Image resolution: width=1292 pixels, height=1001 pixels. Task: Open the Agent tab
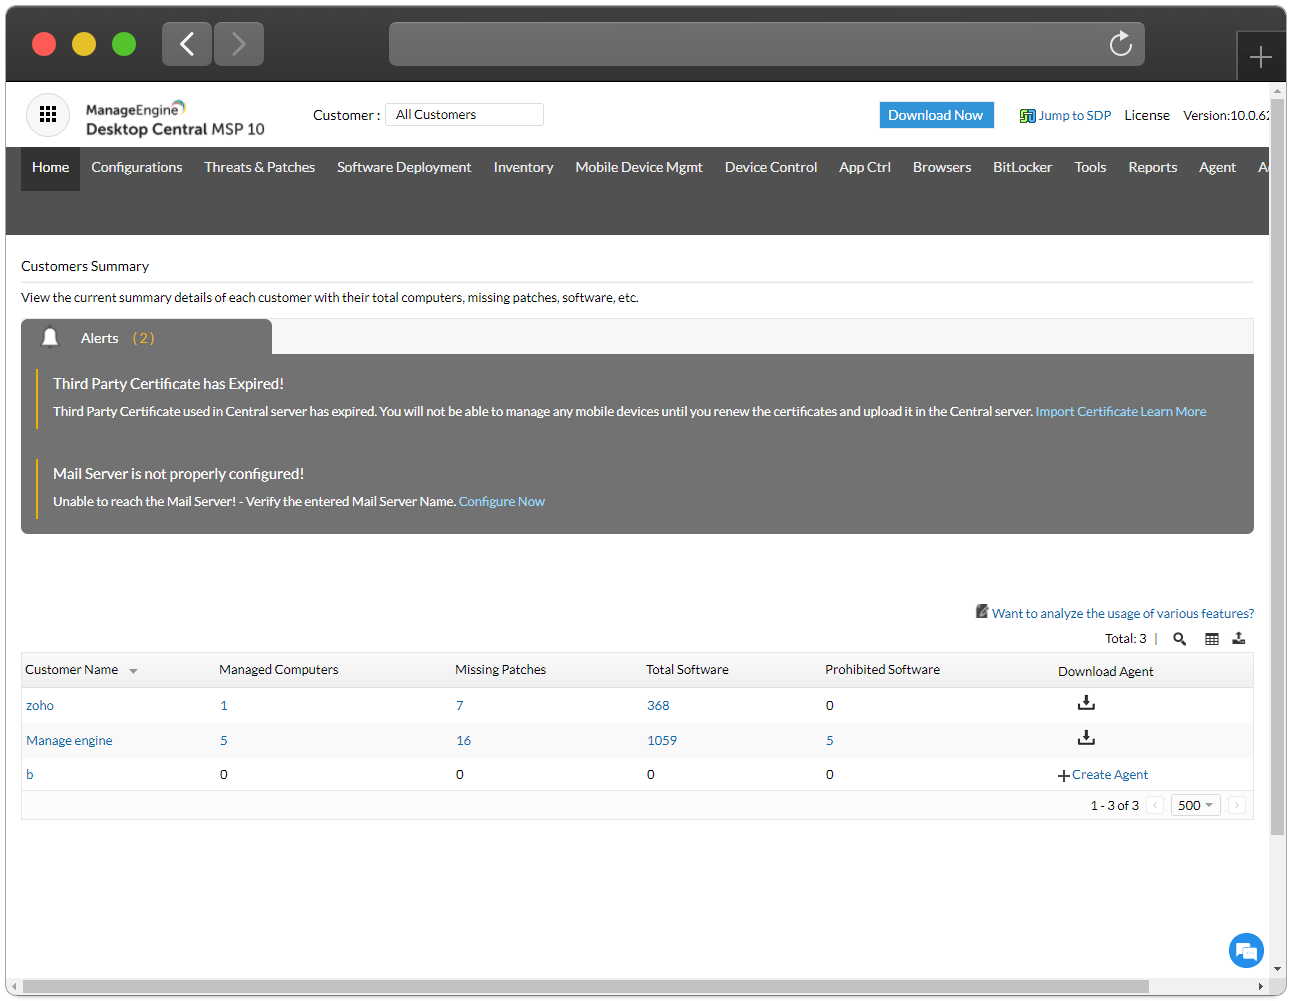tap(1217, 168)
